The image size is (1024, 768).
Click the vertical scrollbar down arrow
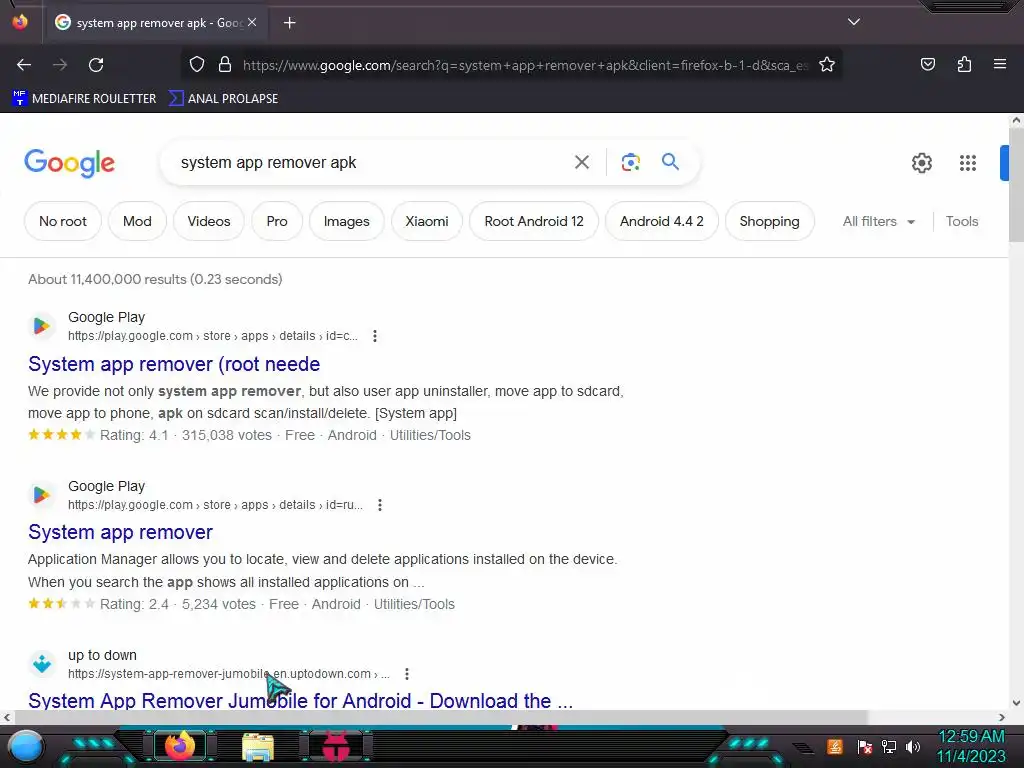pyautogui.click(x=1016, y=703)
